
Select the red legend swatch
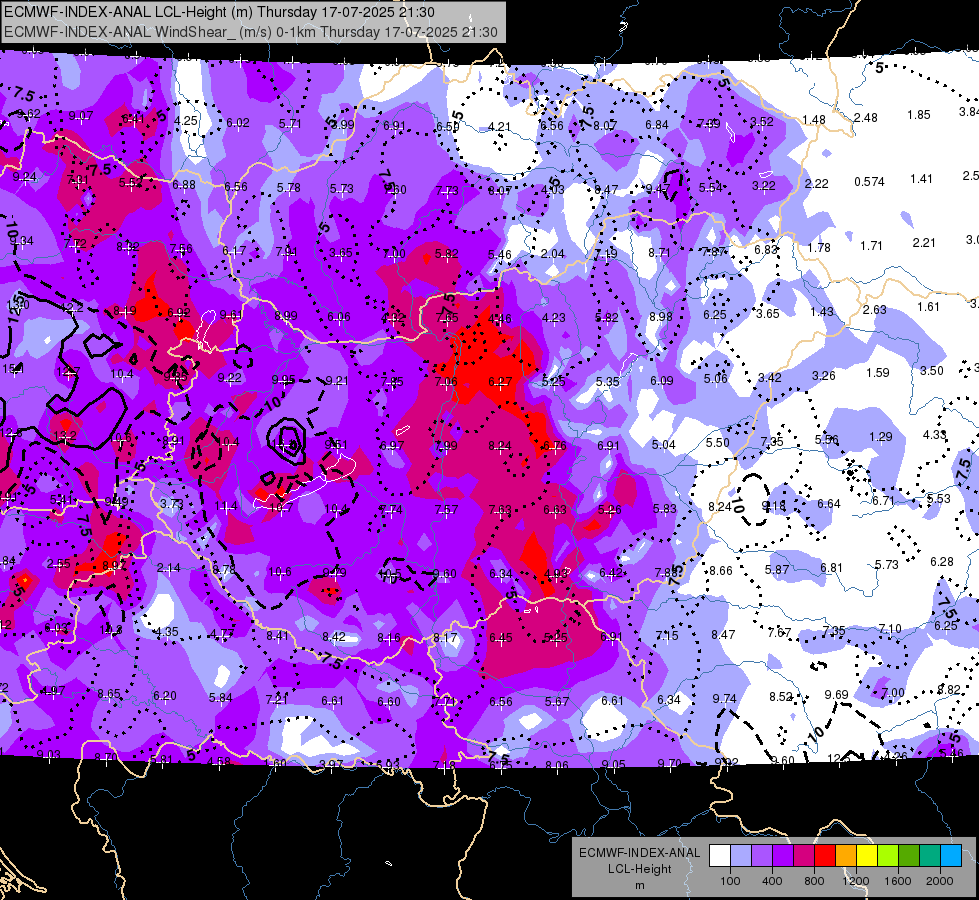click(825, 856)
